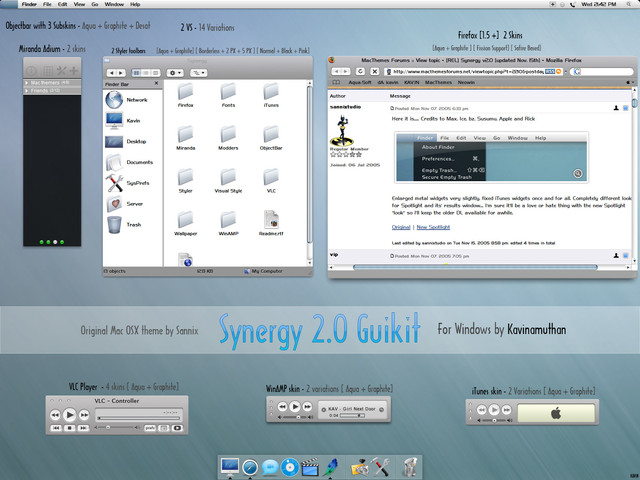This screenshot has height=480, width=640.
Task: Click the Firefox reload button
Action: pyautogui.click(x=360, y=71)
